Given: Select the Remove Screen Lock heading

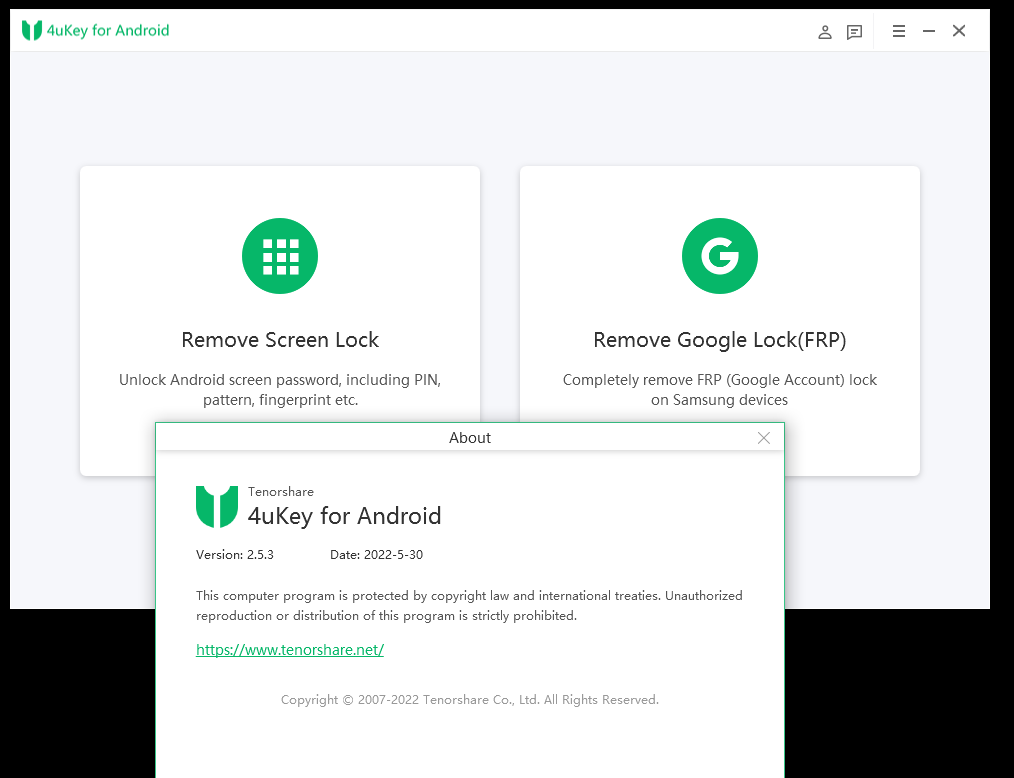Looking at the screenshot, I should 280,340.
